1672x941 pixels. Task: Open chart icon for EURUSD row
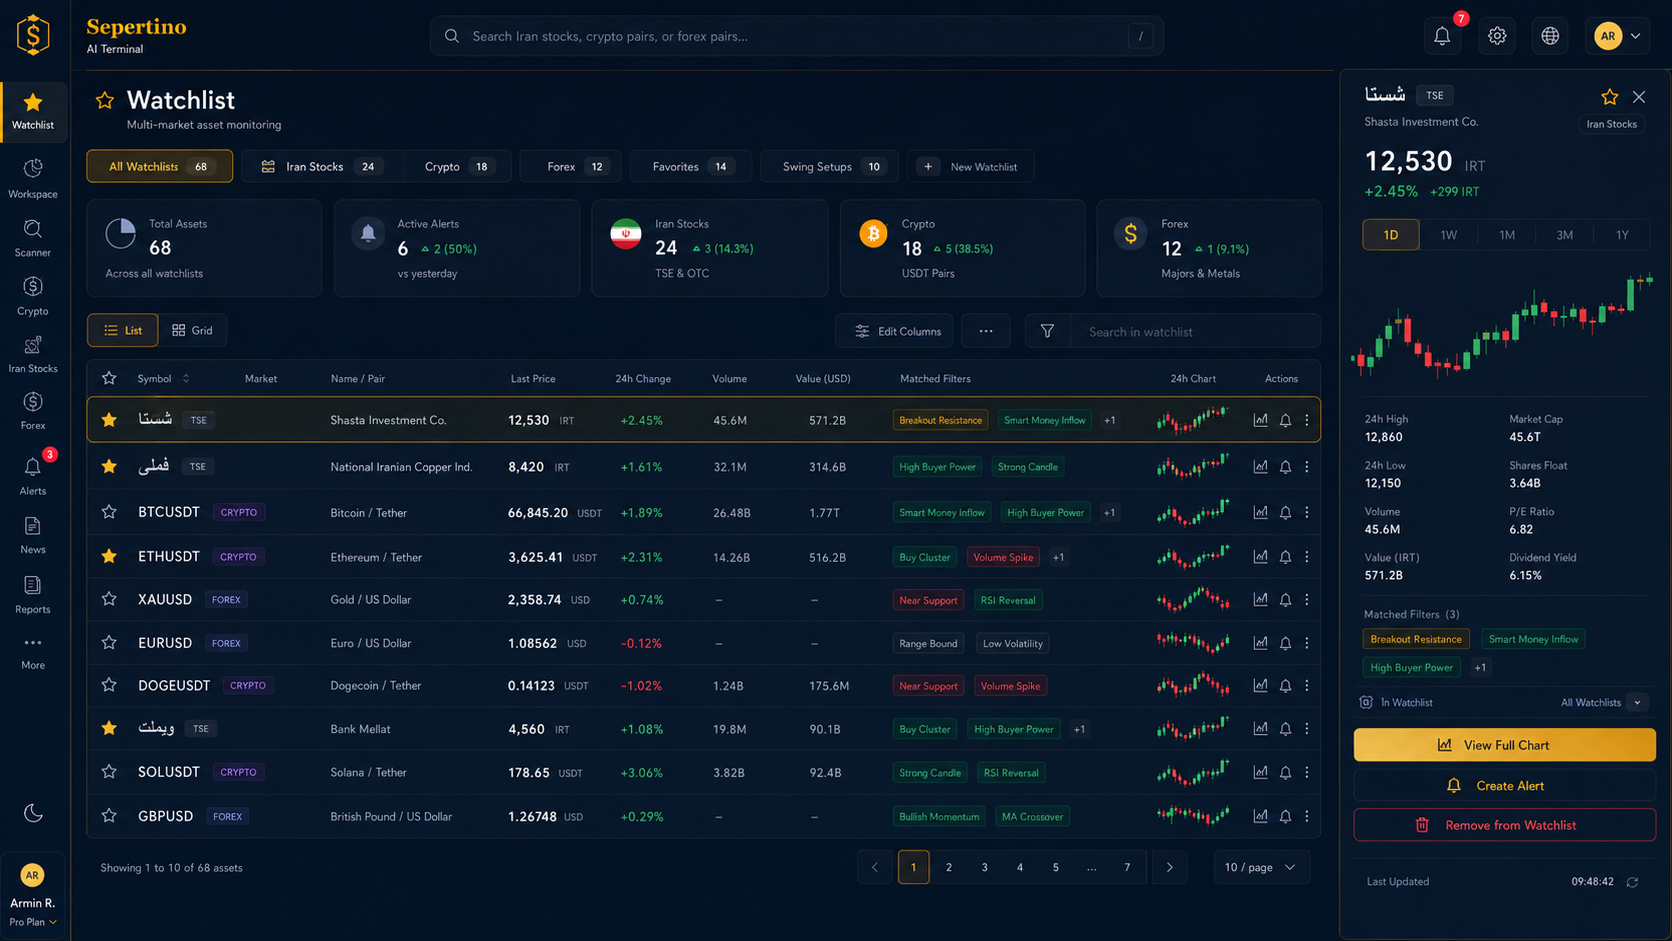1260,643
